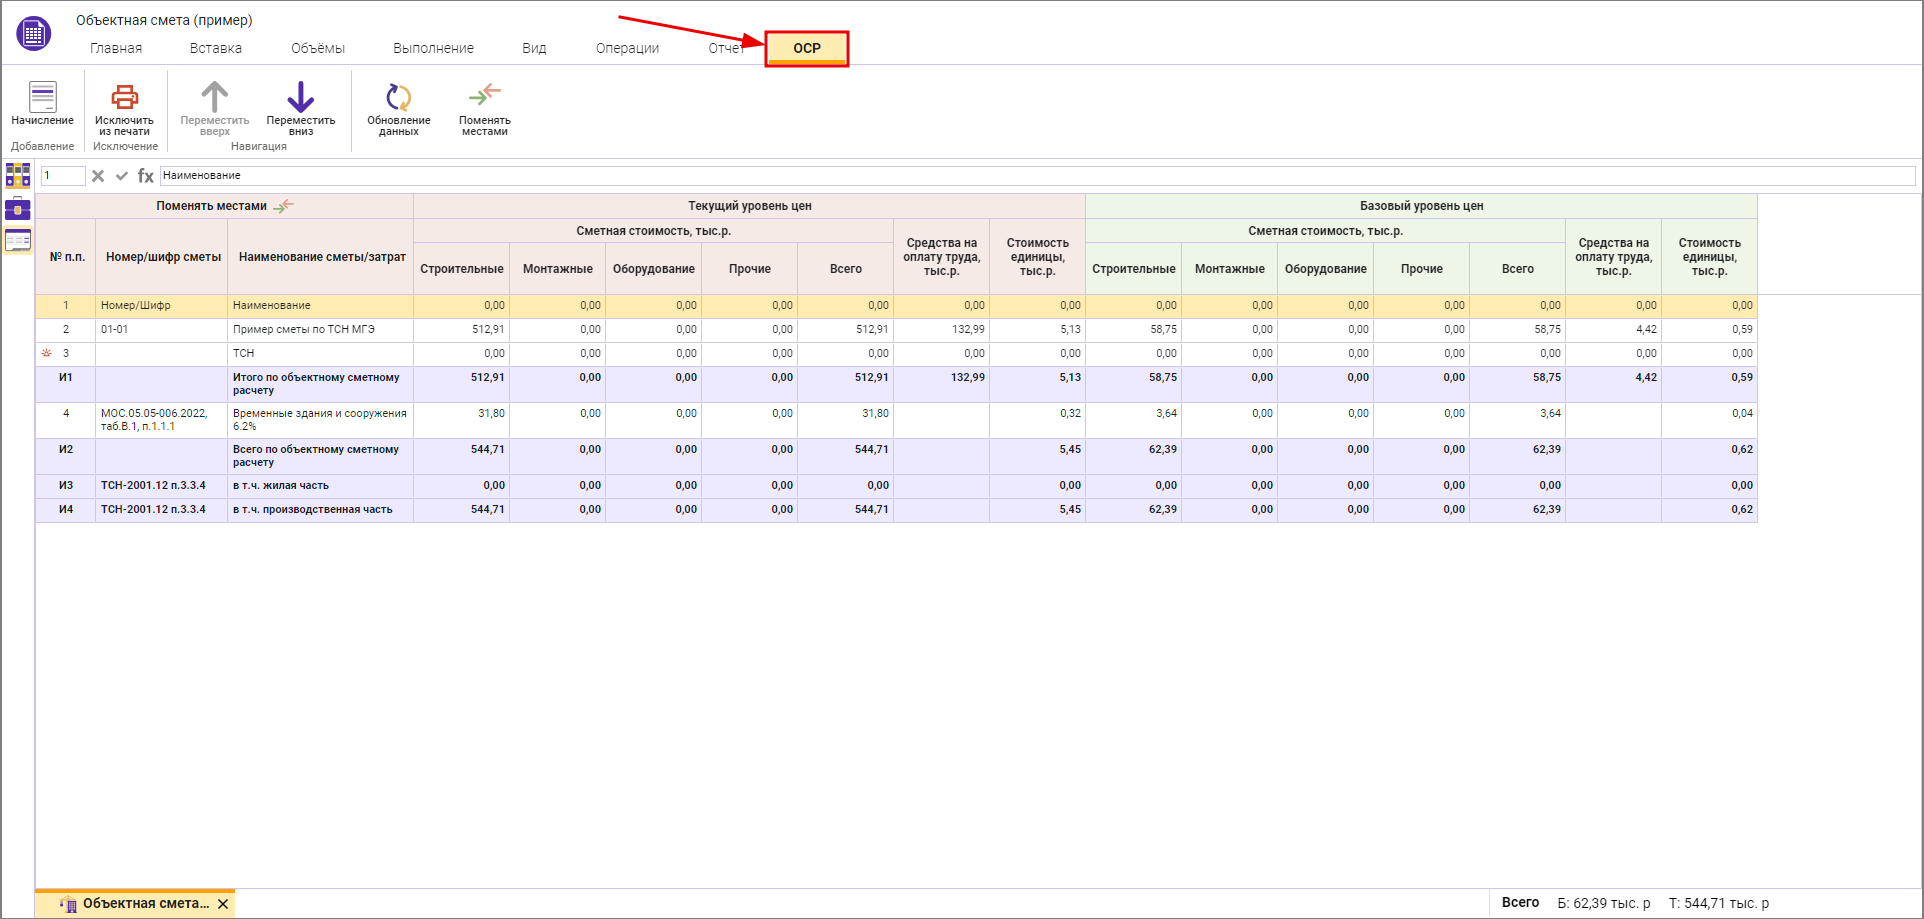Click the cell-number box showing 1
1924x919 pixels.
62,176
